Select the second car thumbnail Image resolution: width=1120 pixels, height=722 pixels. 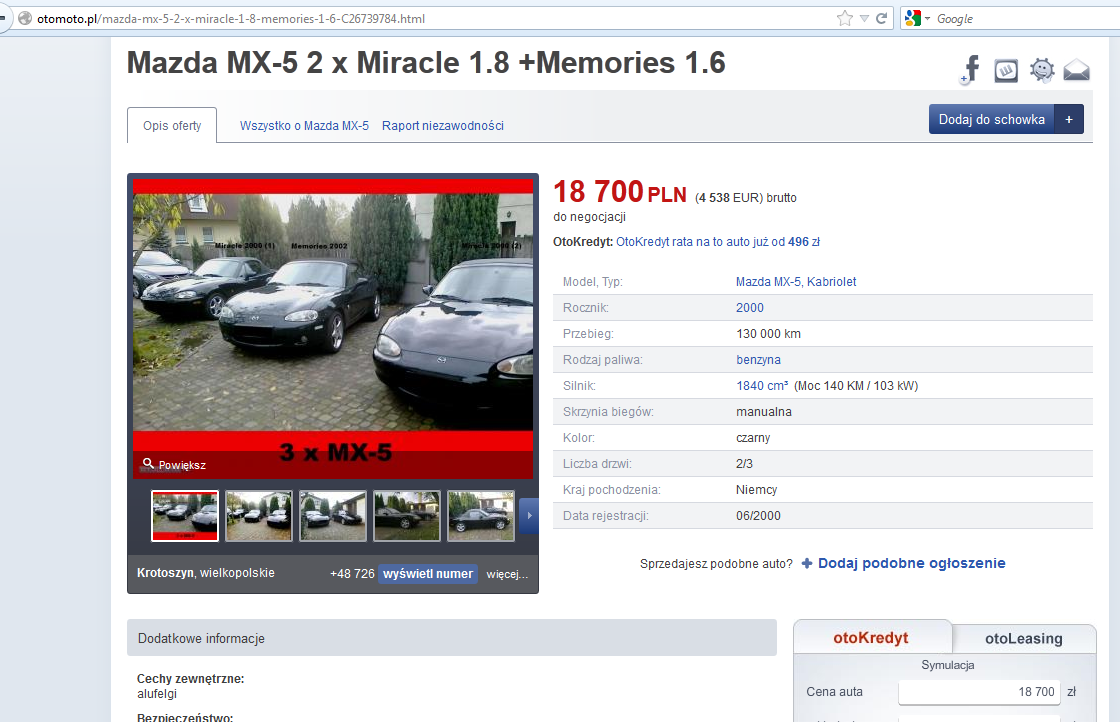pyautogui.click(x=259, y=516)
